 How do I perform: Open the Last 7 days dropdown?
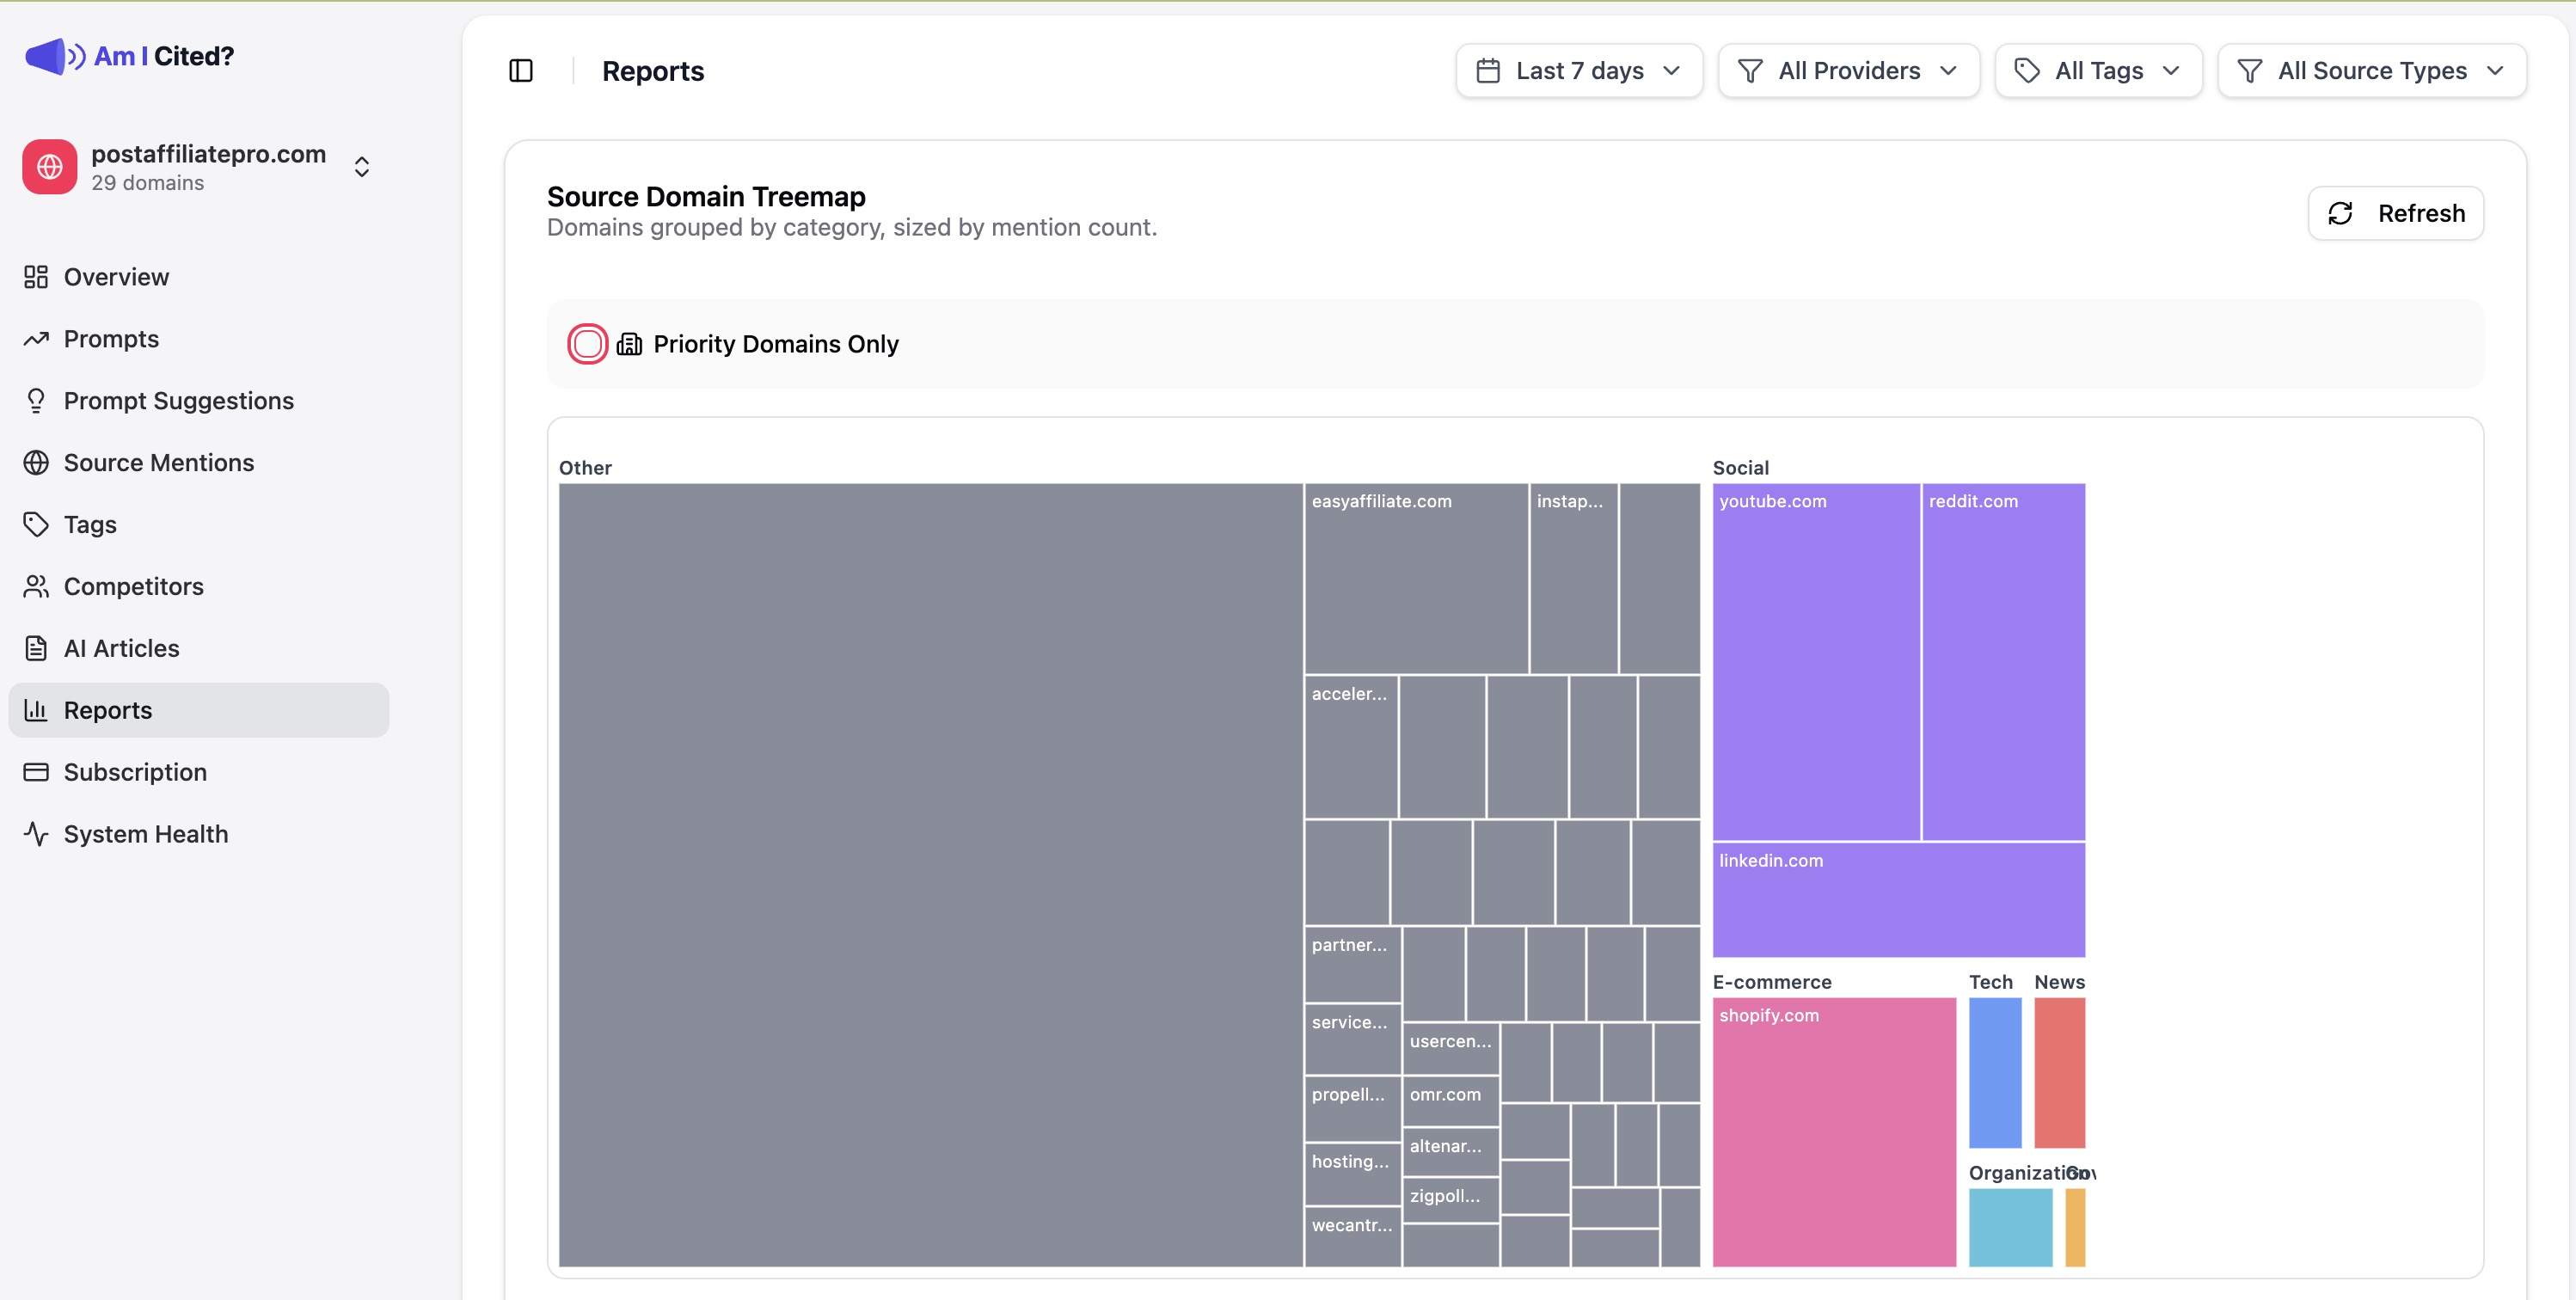[1579, 71]
